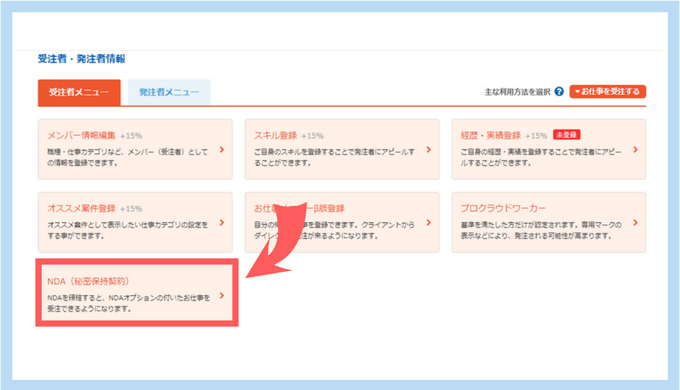The width and height of the screenshot is (680, 390).
Task: Click the +15% label beside メンバー情報編集
Action: [x=131, y=136]
